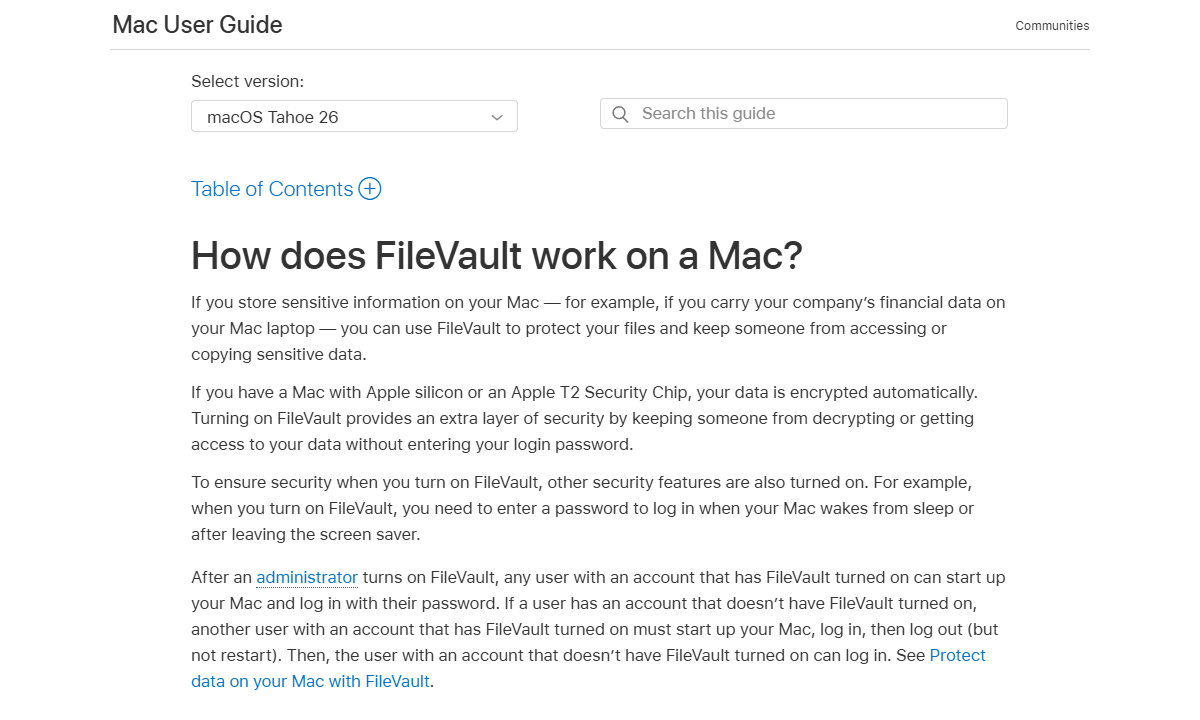Click the chevron icon on the version selector
1200x720 pixels.
[497, 116]
